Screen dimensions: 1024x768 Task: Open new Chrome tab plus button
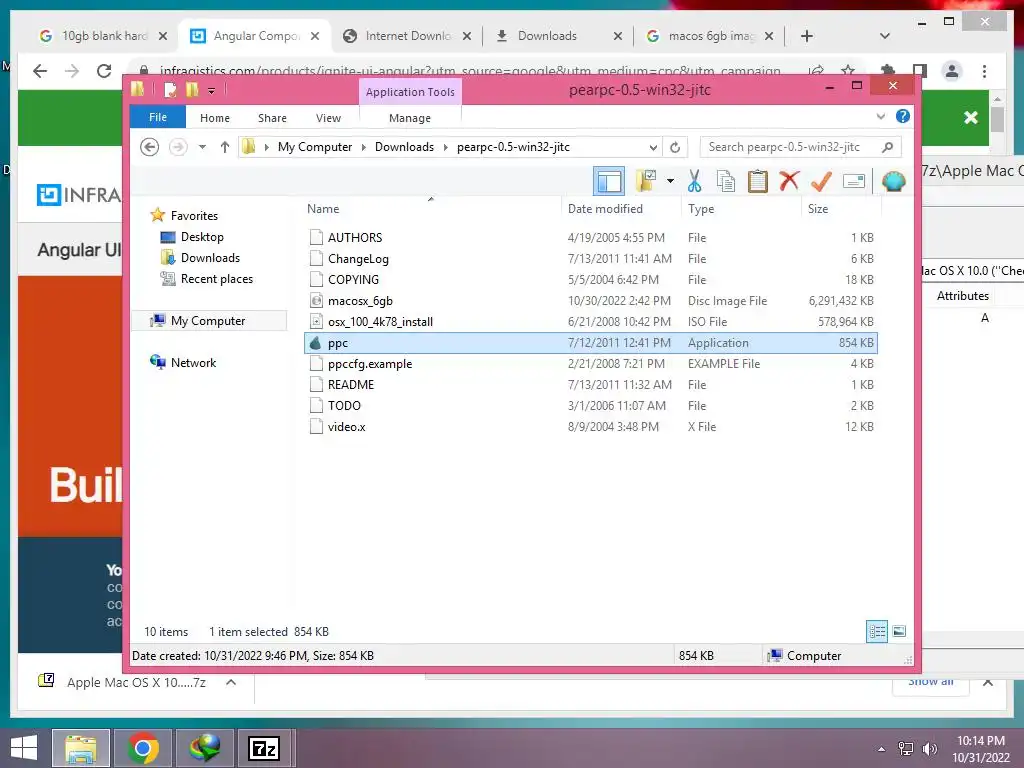pyautogui.click(x=807, y=36)
